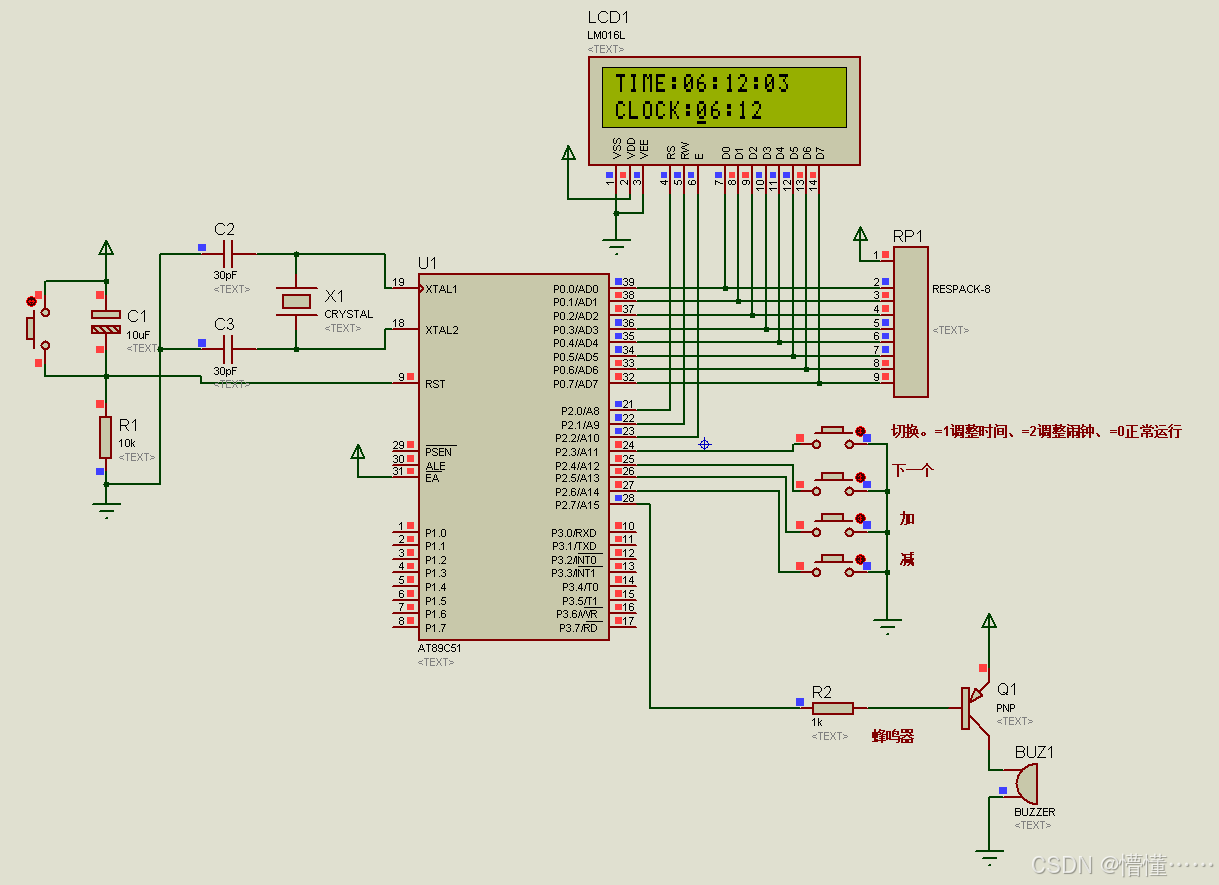Screen dimensions: 1219x885
Task: Click the 'P1.0' pin label
Action: tap(435, 533)
